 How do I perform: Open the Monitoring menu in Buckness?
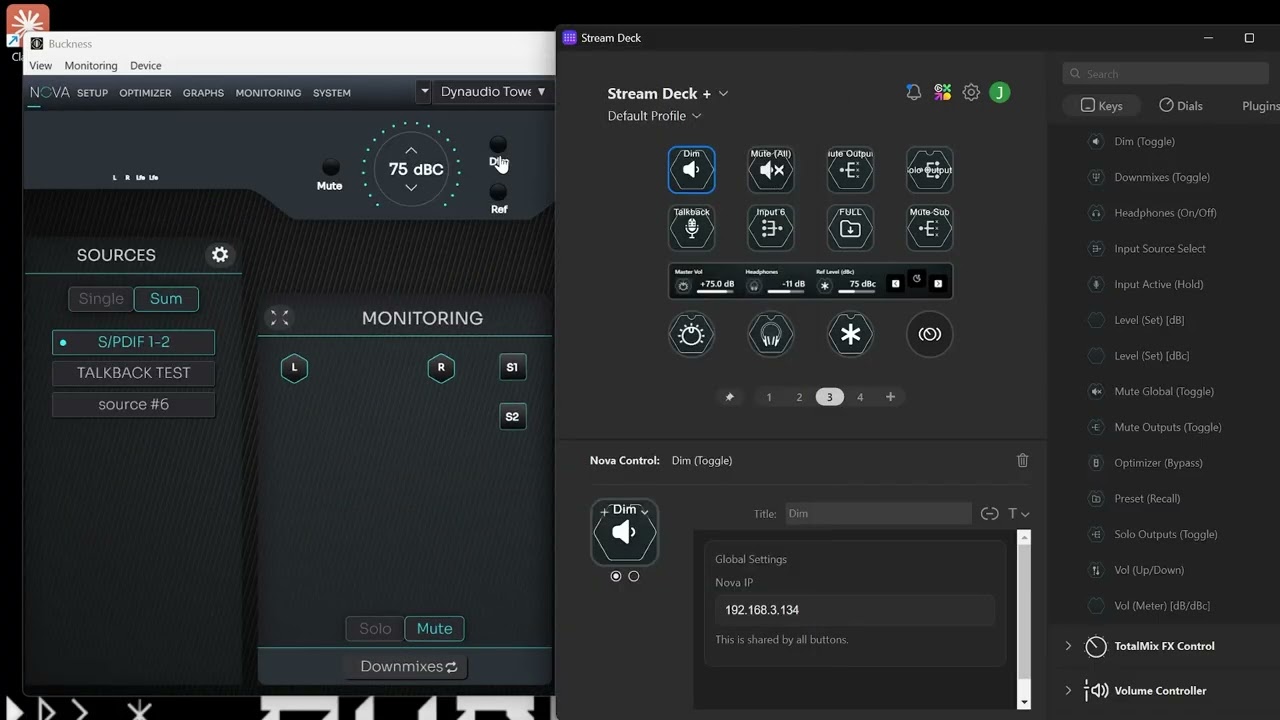click(91, 65)
